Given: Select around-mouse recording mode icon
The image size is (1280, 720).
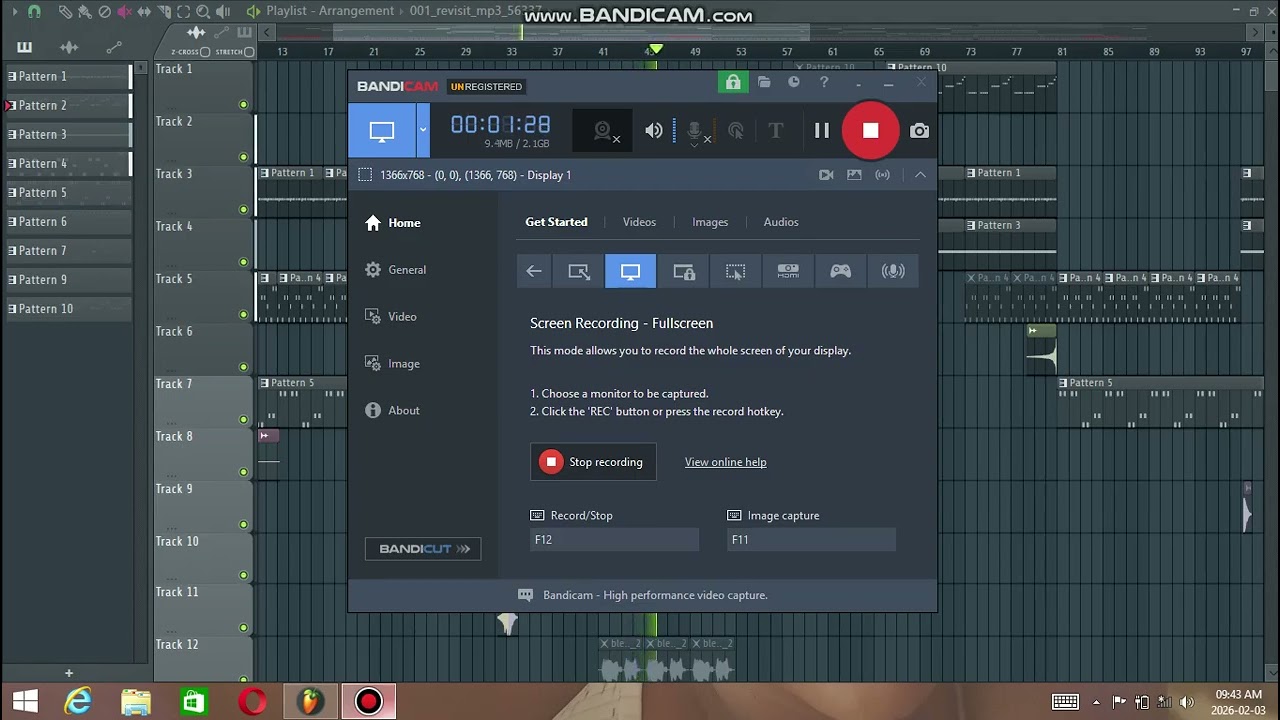Looking at the screenshot, I should 735,271.
